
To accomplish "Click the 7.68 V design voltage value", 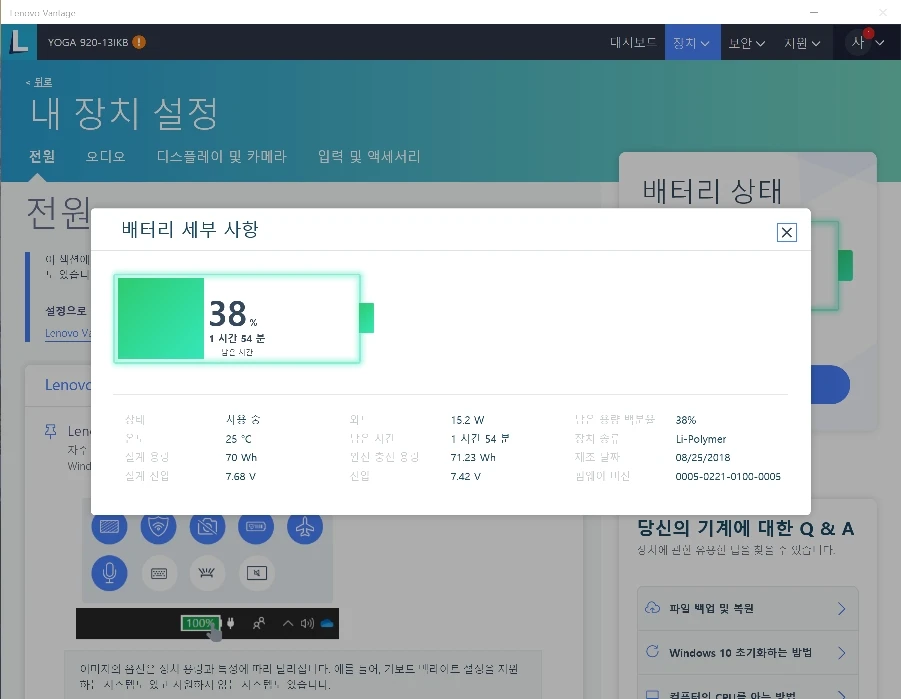I will pyautogui.click(x=241, y=477).
